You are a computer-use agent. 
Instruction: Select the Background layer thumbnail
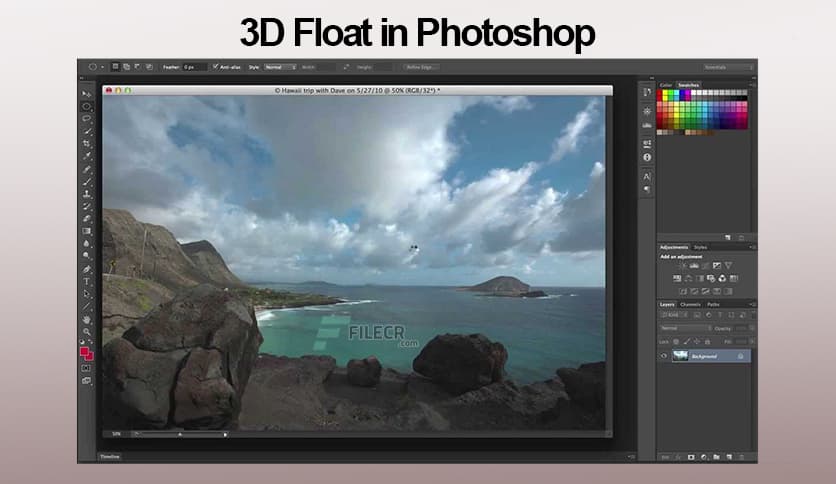tap(680, 356)
